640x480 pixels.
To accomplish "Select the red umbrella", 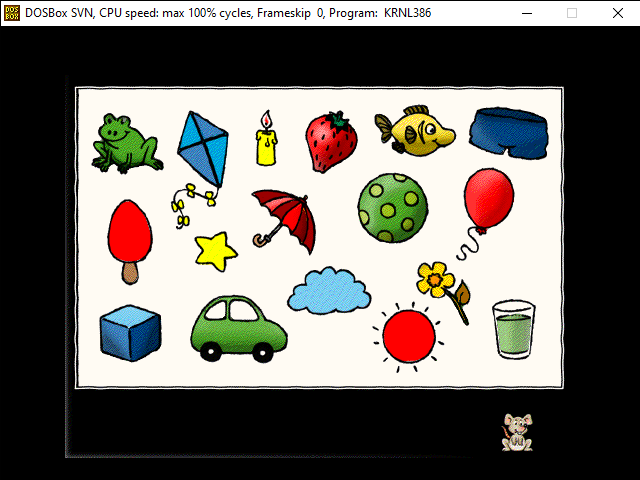I will pyautogui.click(x=284, y=220).
